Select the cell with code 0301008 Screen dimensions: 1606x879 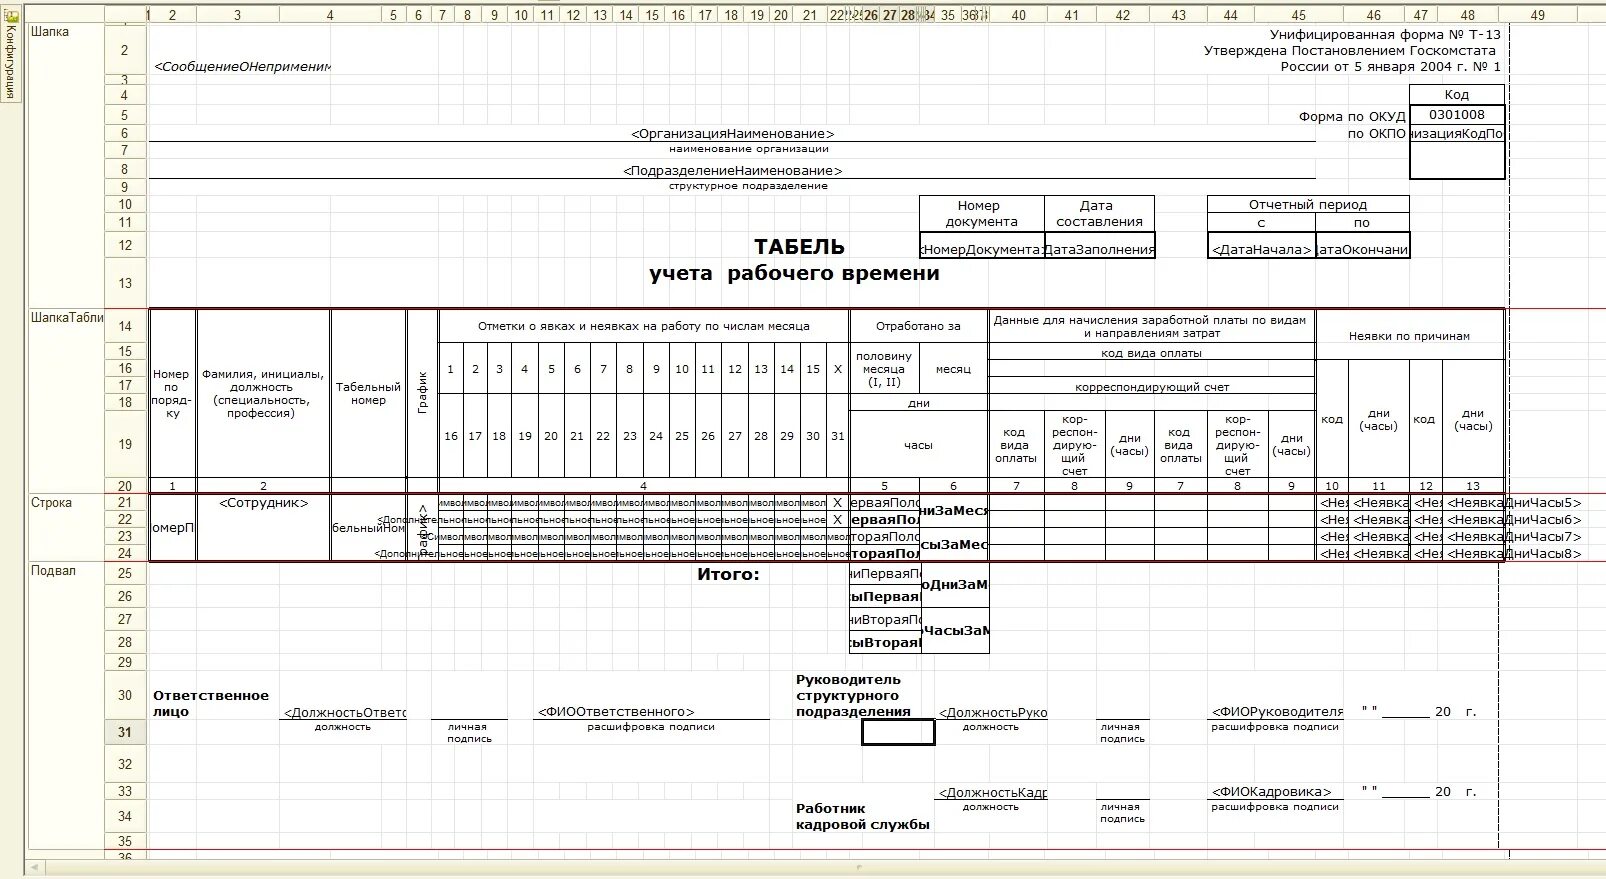click(1456, 115)
